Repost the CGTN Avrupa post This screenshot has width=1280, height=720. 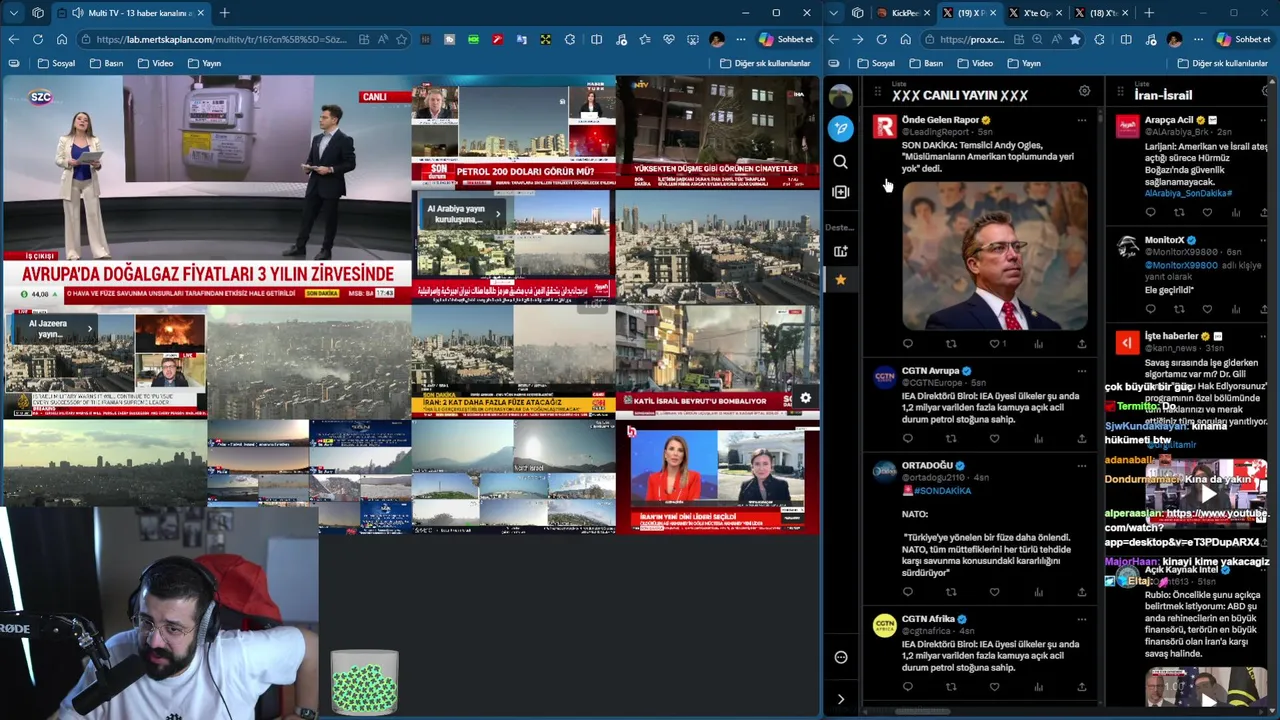click(x=951, y=438)
